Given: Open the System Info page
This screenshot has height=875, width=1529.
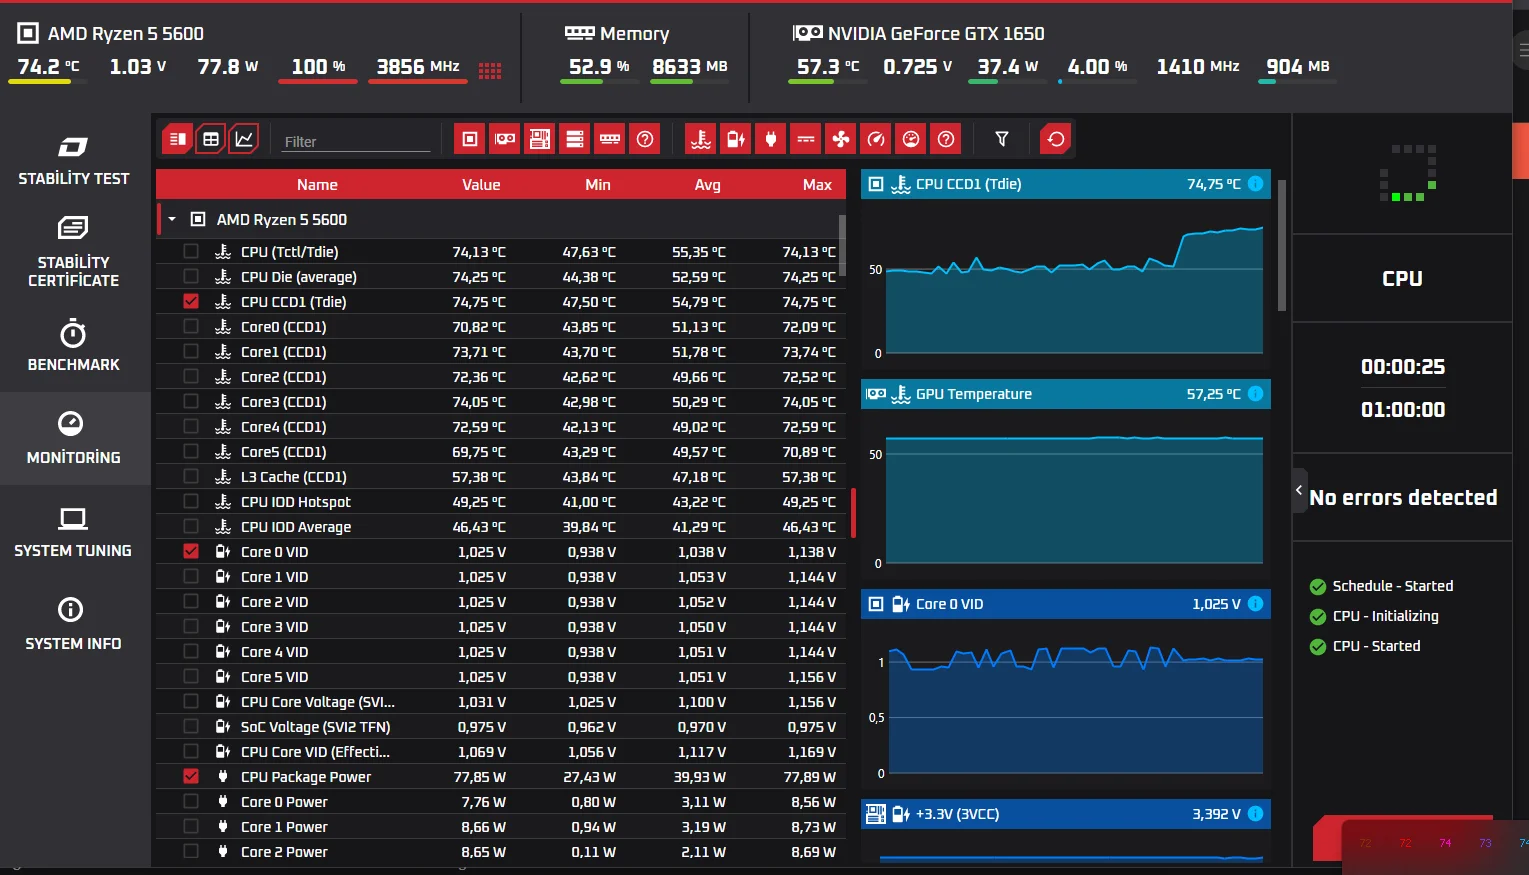Looking at the screenshot, I should [x=73, y=625].
